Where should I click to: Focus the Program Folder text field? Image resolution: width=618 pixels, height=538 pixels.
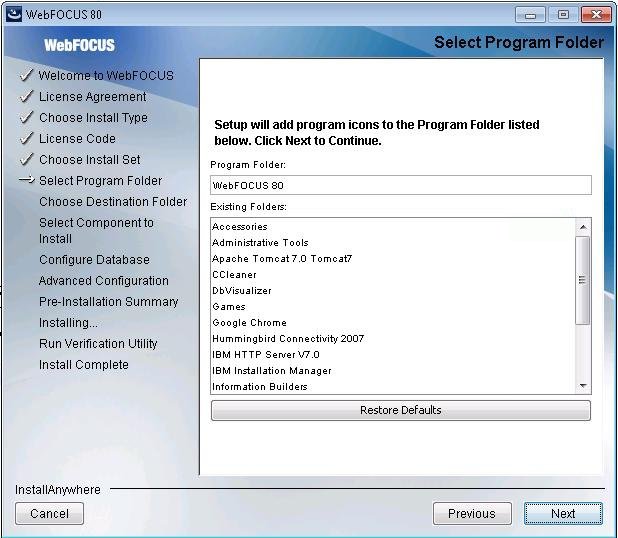(x=400, y=185)
